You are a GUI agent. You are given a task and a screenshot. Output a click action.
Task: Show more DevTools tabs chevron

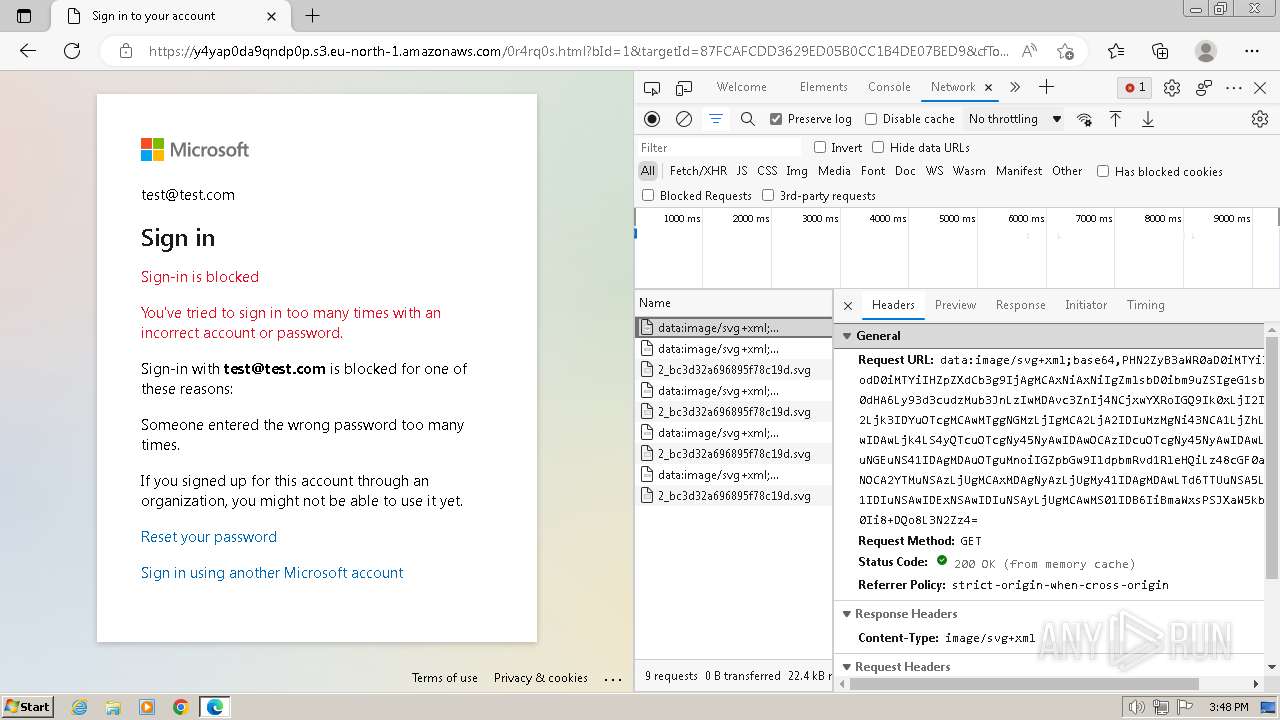point(1015,87)
